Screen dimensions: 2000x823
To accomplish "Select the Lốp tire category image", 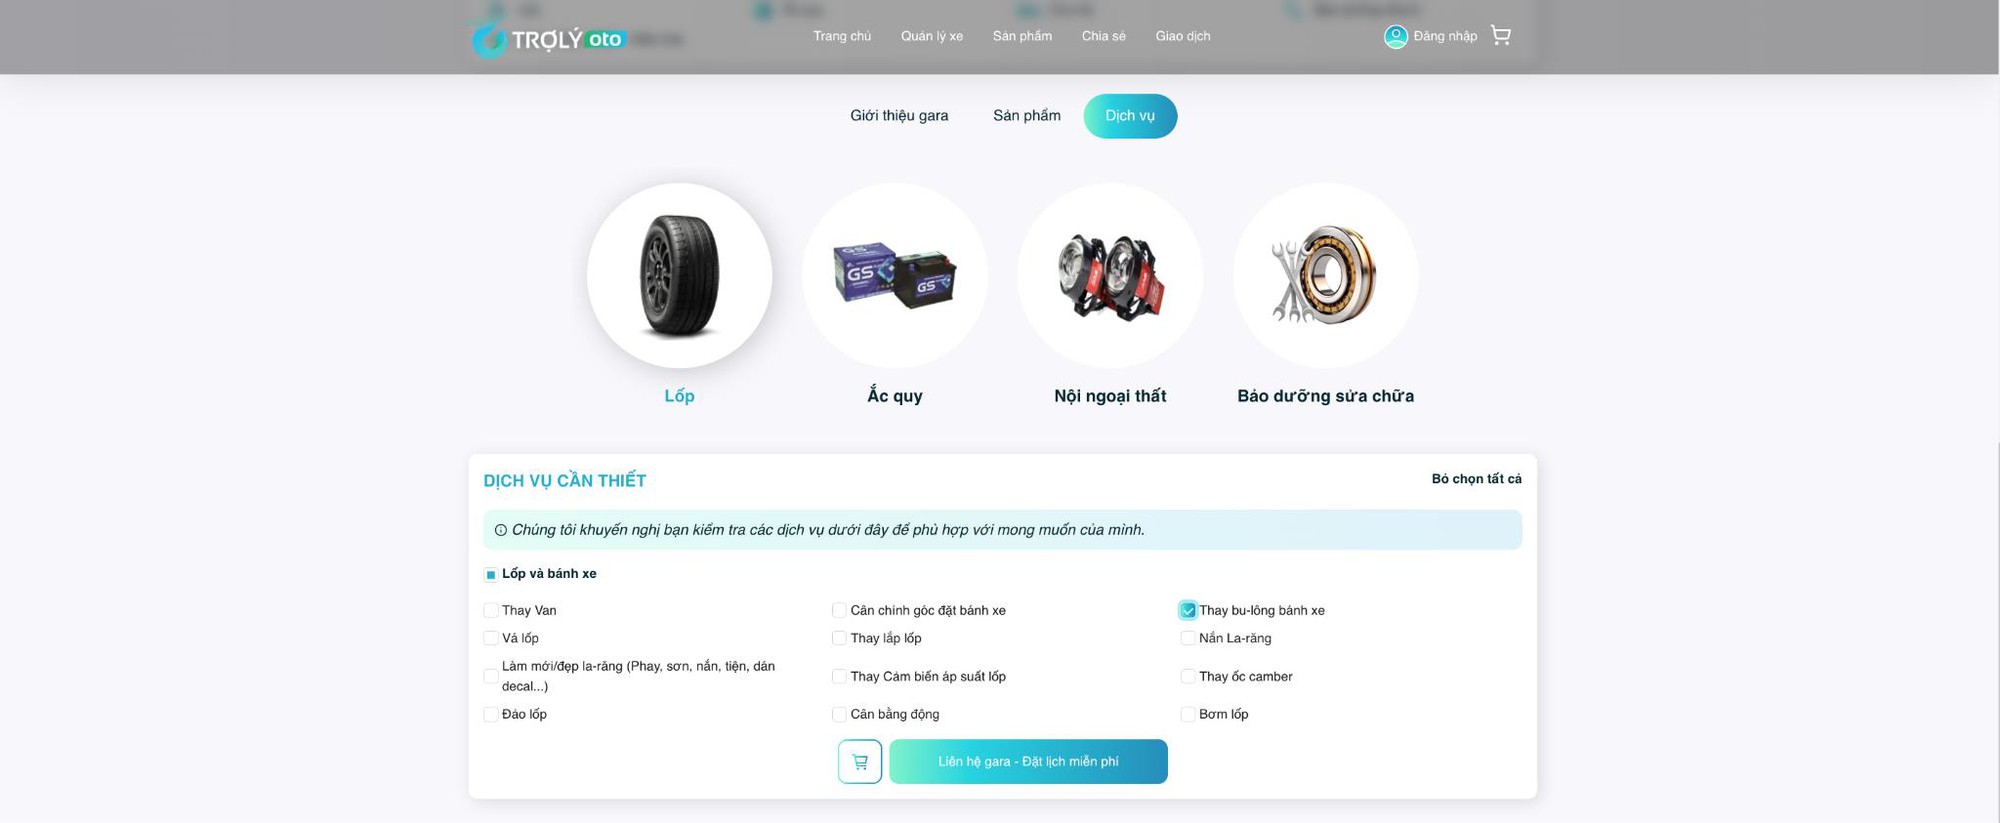I will (679, 276).
